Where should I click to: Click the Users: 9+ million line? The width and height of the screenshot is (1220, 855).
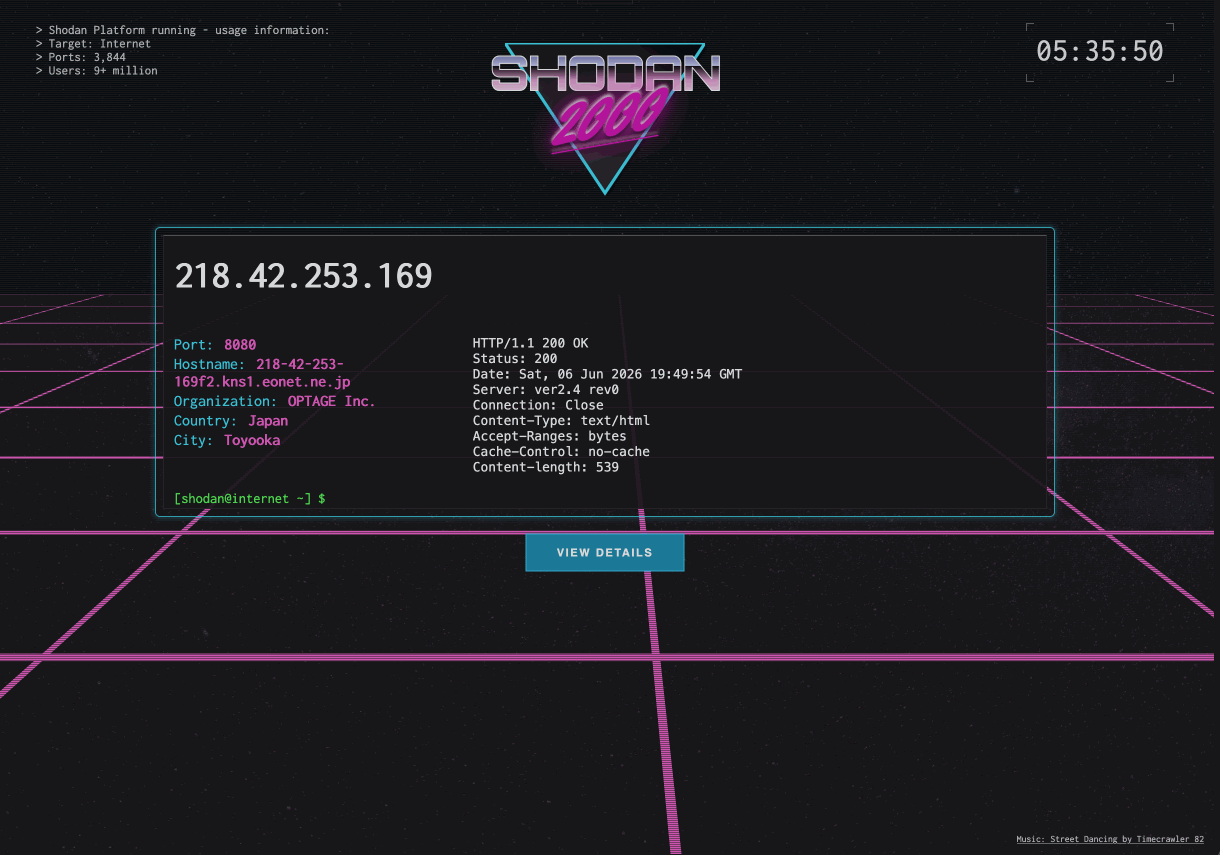pyautogui.click(x=96, y=71)
